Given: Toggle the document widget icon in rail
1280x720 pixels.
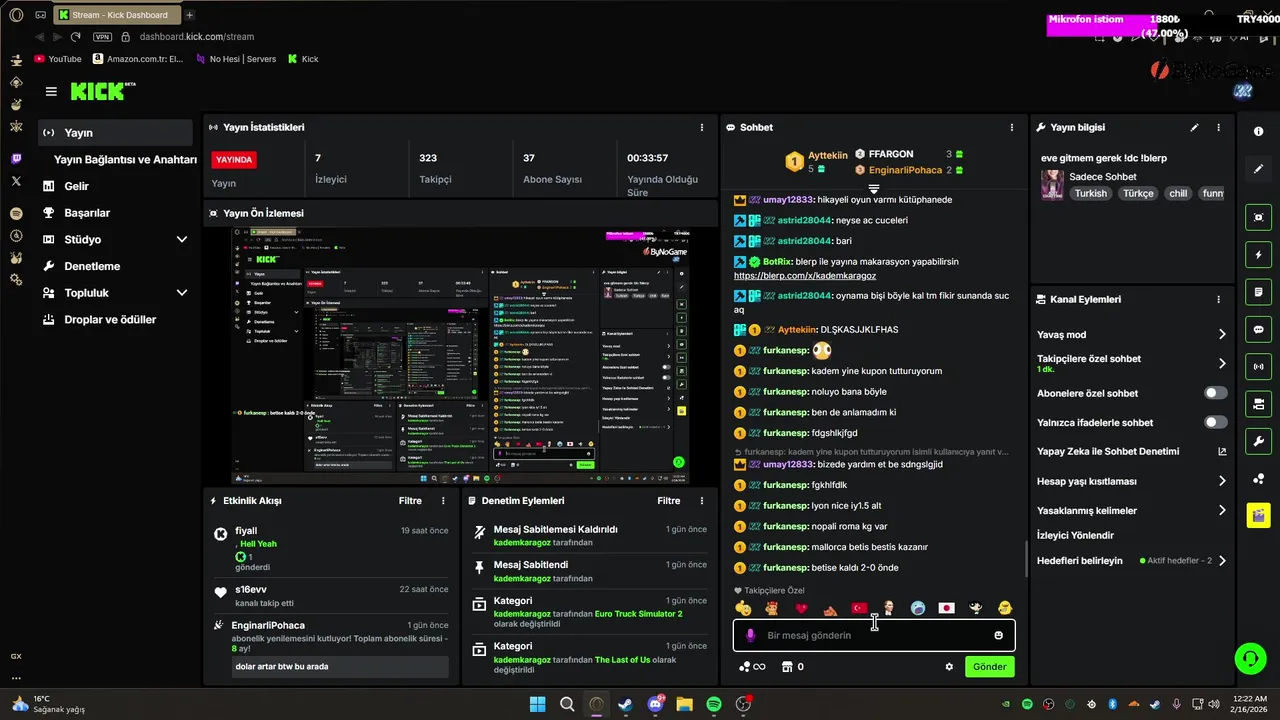Looking at the screenshot, I should (x=1258, y=292).
